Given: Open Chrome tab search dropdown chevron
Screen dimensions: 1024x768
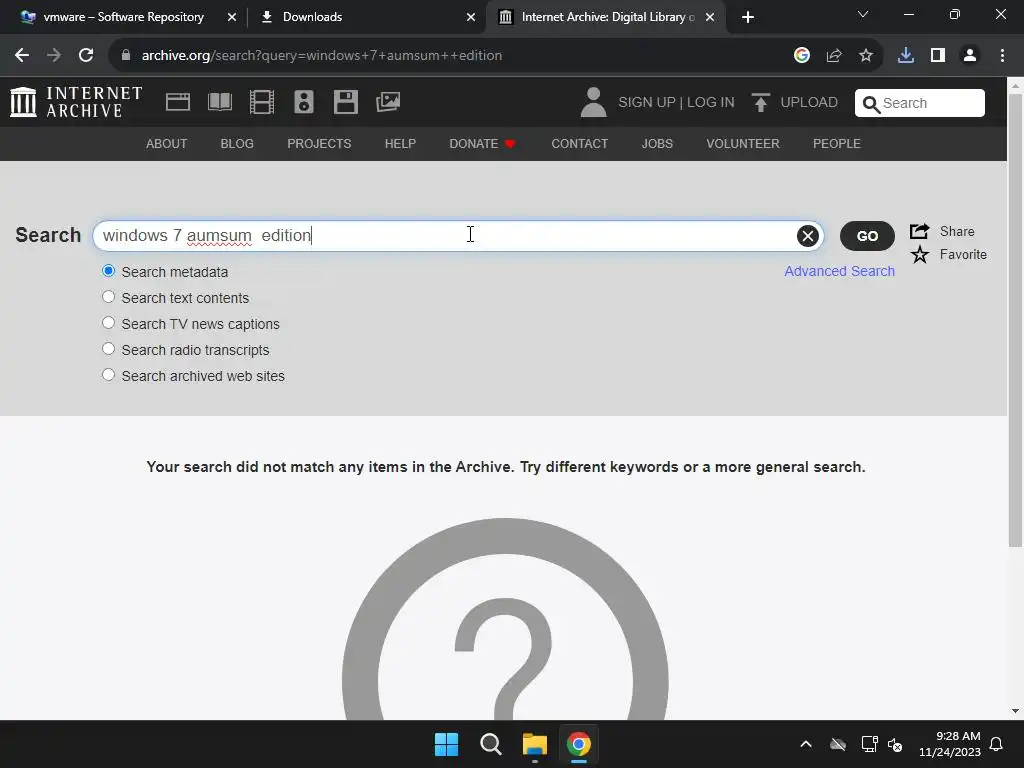Looking at the screenshot, I should click(x=863, y=14).
